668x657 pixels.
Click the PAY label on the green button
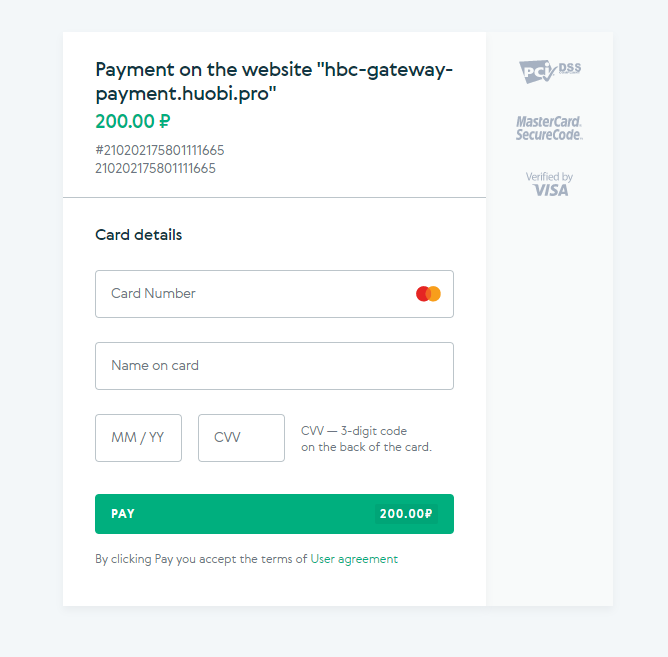pos(123,514)
